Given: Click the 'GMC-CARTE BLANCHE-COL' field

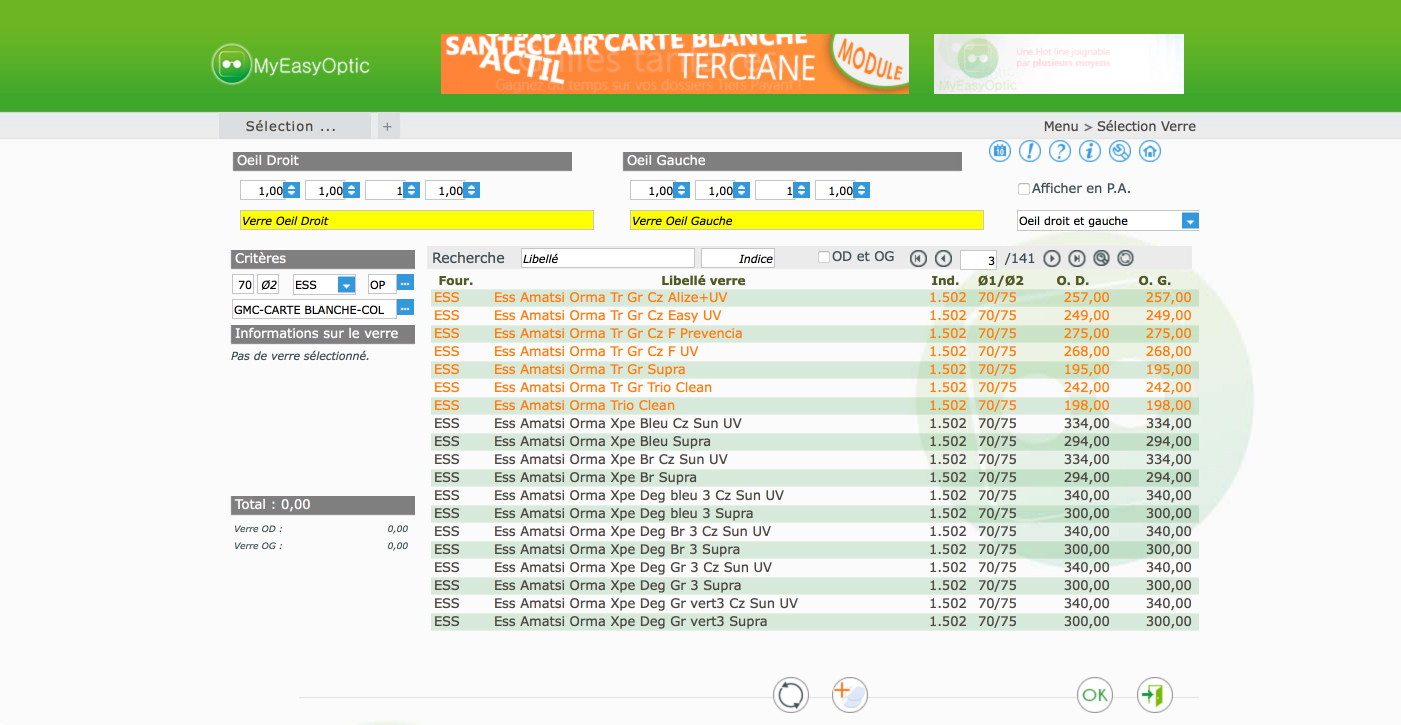Looking at the screenshot, I should click(x=314, y=309).
